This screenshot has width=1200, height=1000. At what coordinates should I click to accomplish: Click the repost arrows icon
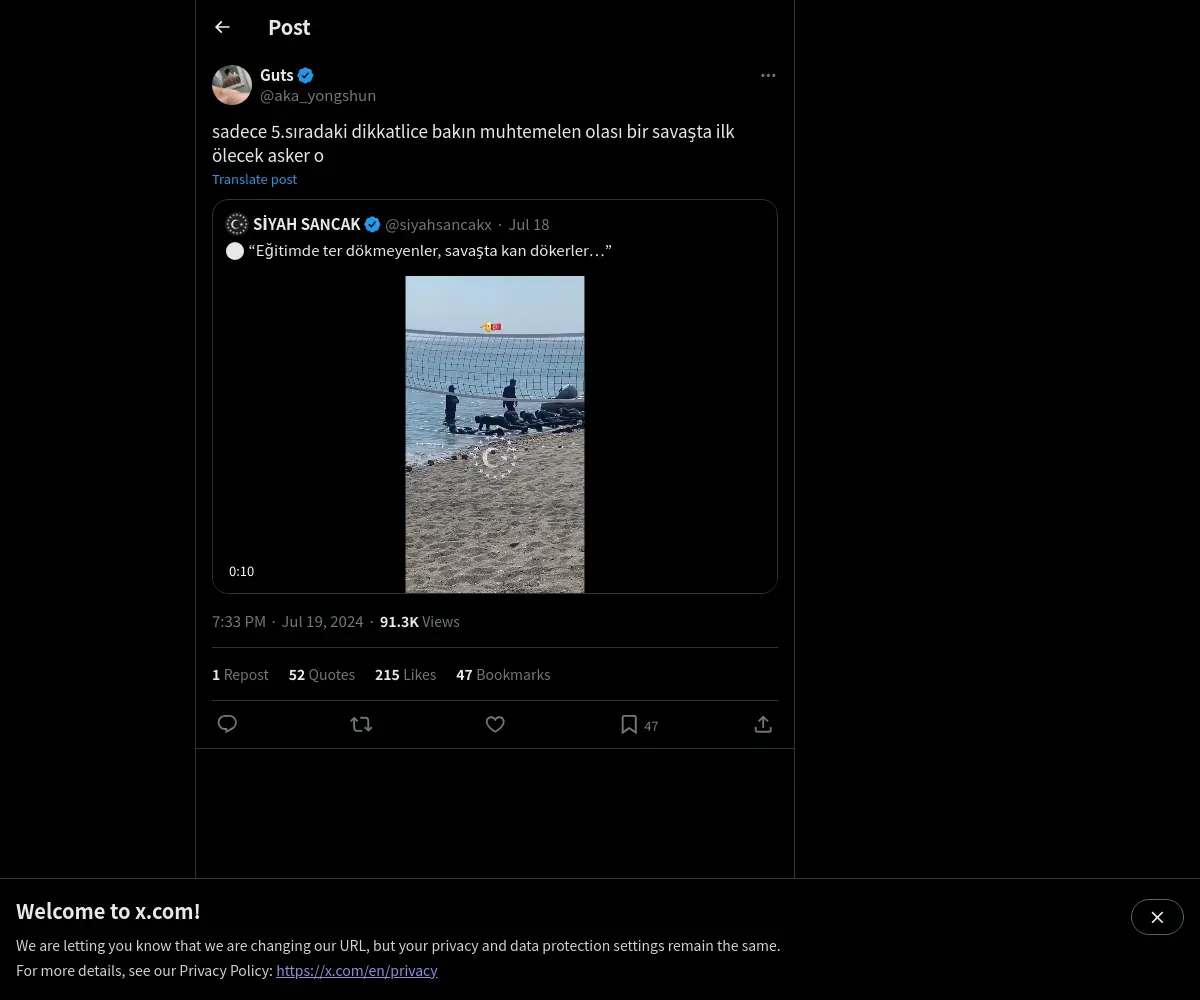tap(361, 724)
